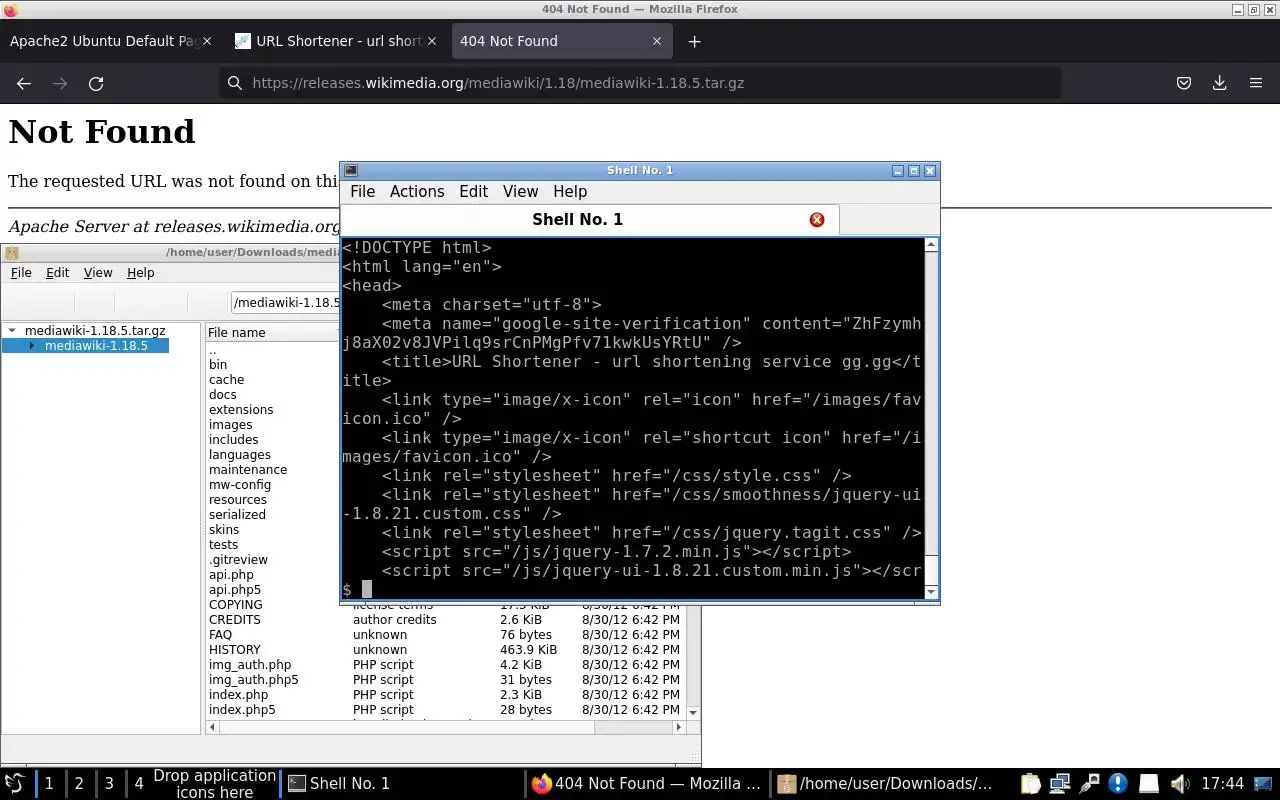1280x800 pixels.
Task: Click the search magnifier icon in the URL bar
Action: (x=235, y=83)
